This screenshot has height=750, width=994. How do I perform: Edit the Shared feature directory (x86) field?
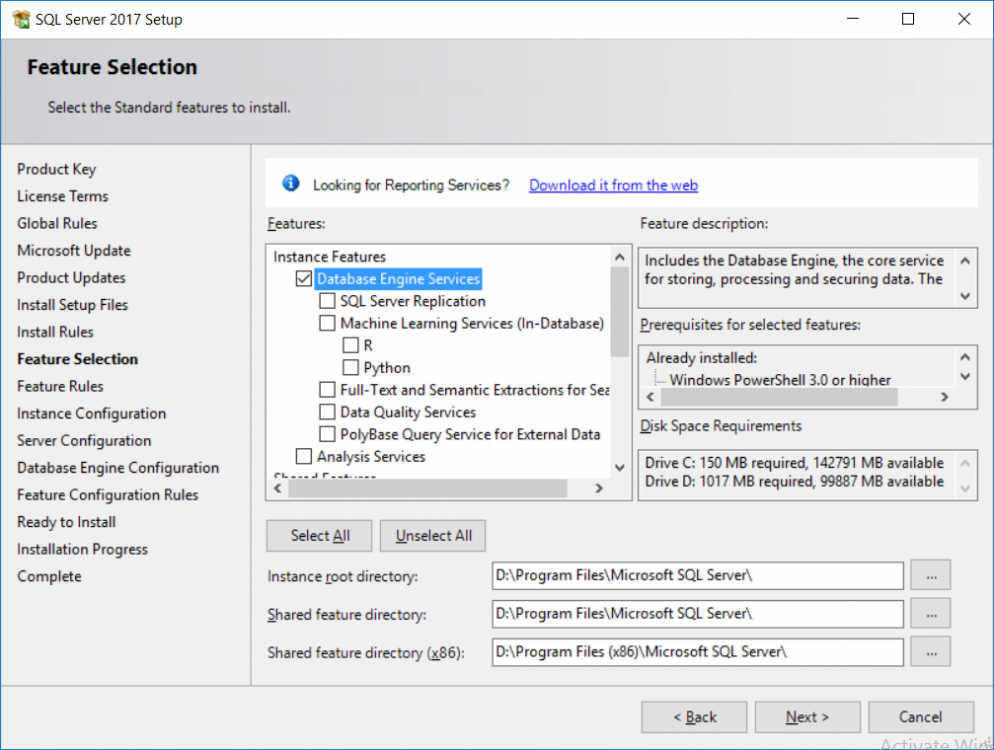click(697, 652)
